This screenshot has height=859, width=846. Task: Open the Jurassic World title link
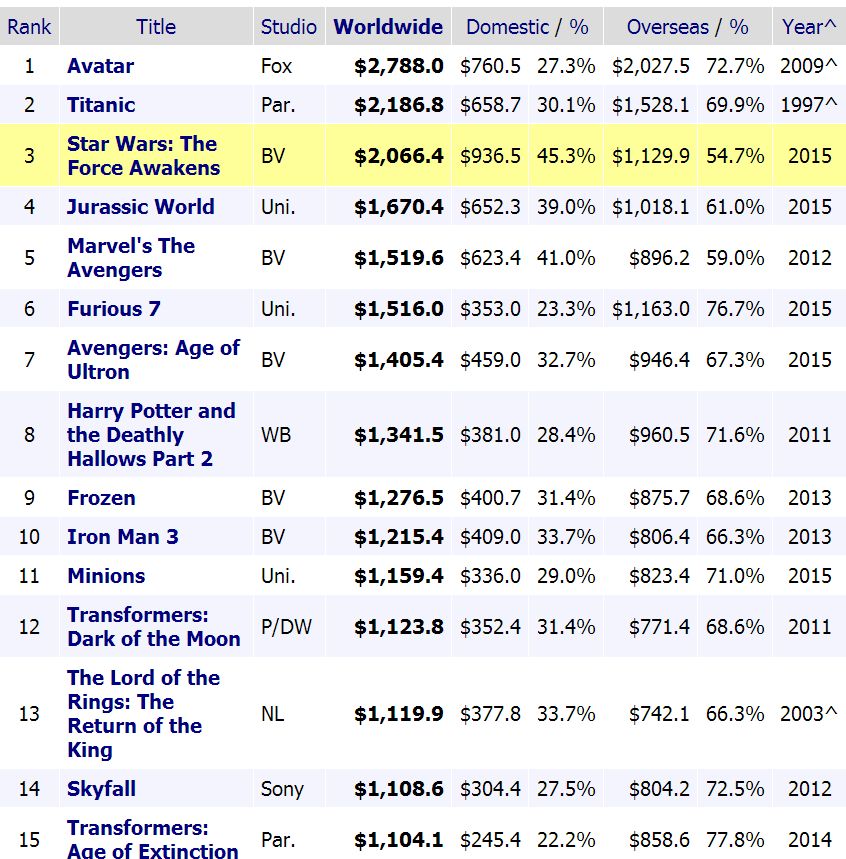coord(140,207)
